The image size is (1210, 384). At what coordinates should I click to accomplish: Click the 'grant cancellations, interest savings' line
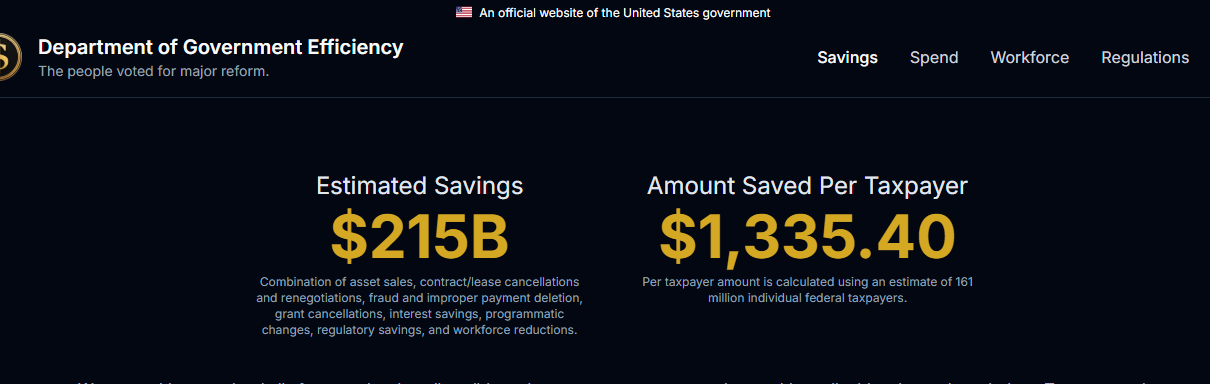coord(420,314)
